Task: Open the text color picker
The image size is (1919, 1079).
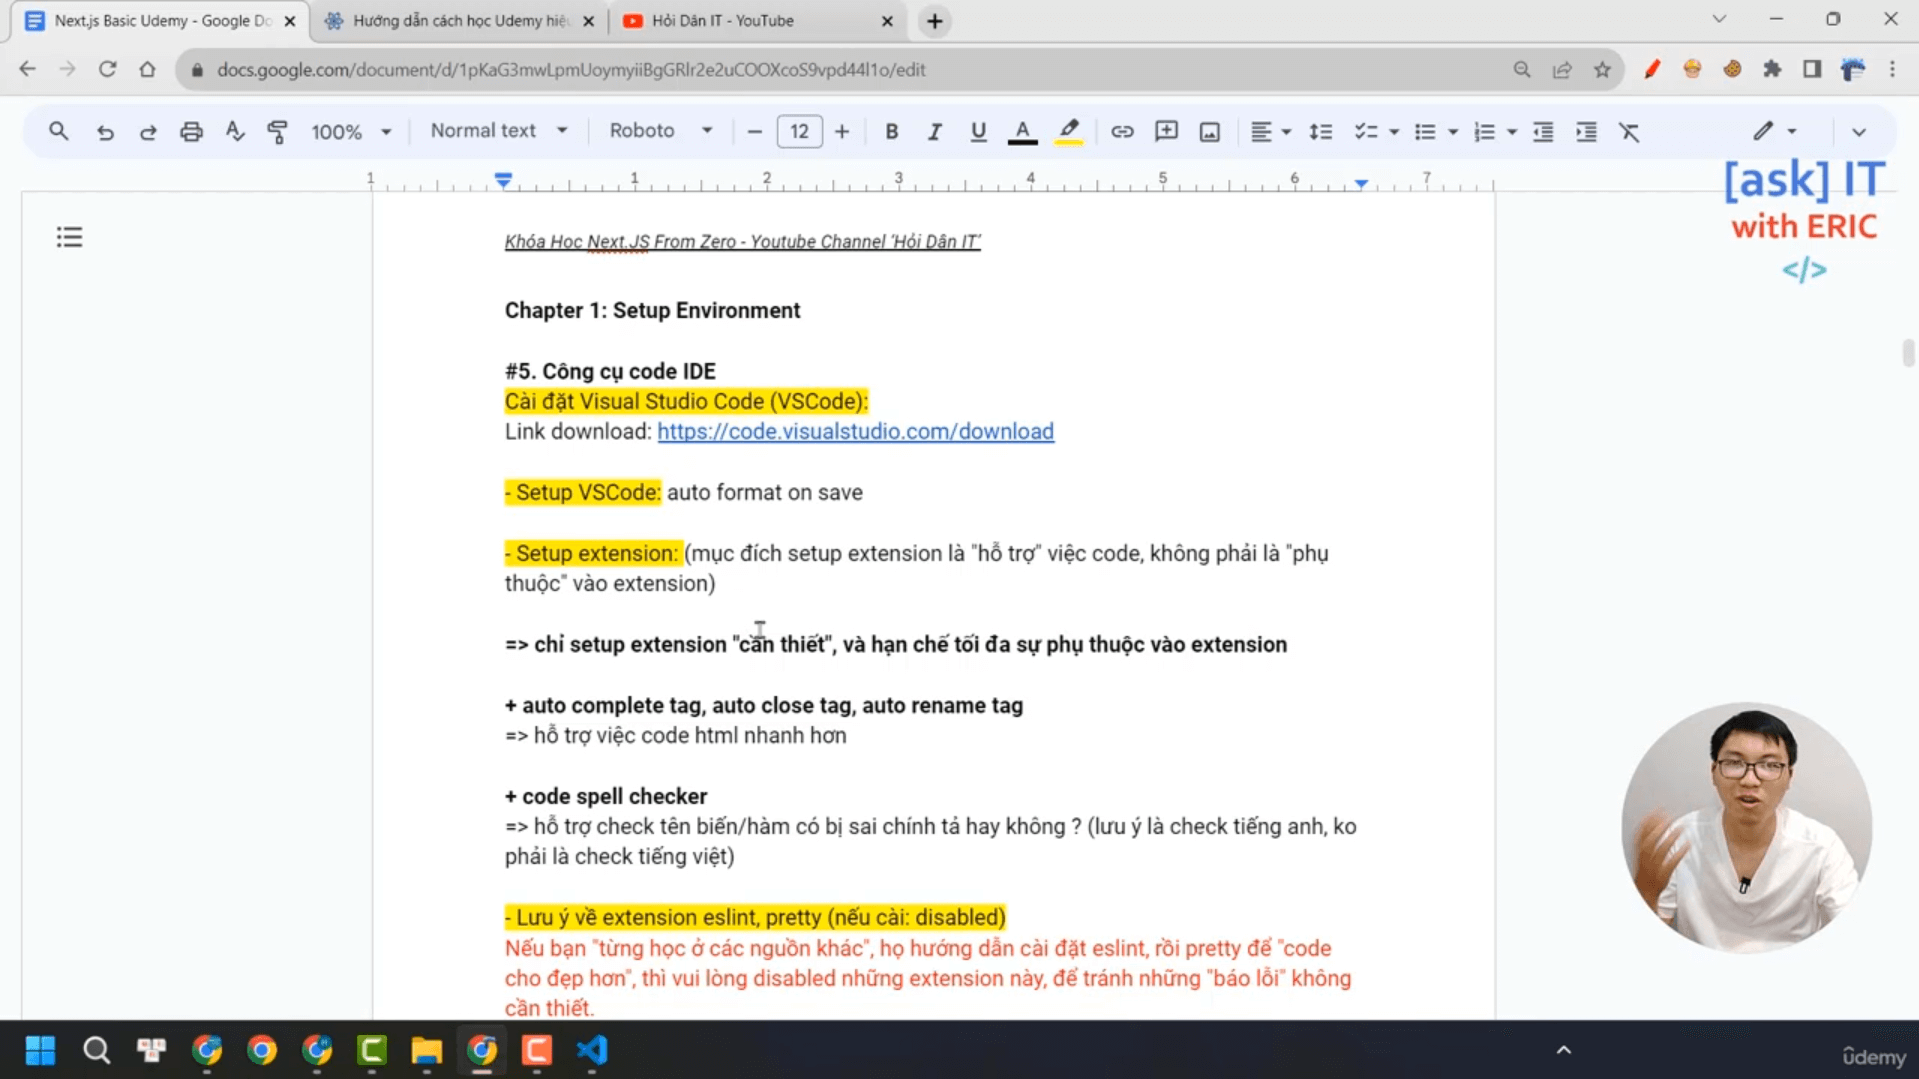Action: [x=1022, y=131]
